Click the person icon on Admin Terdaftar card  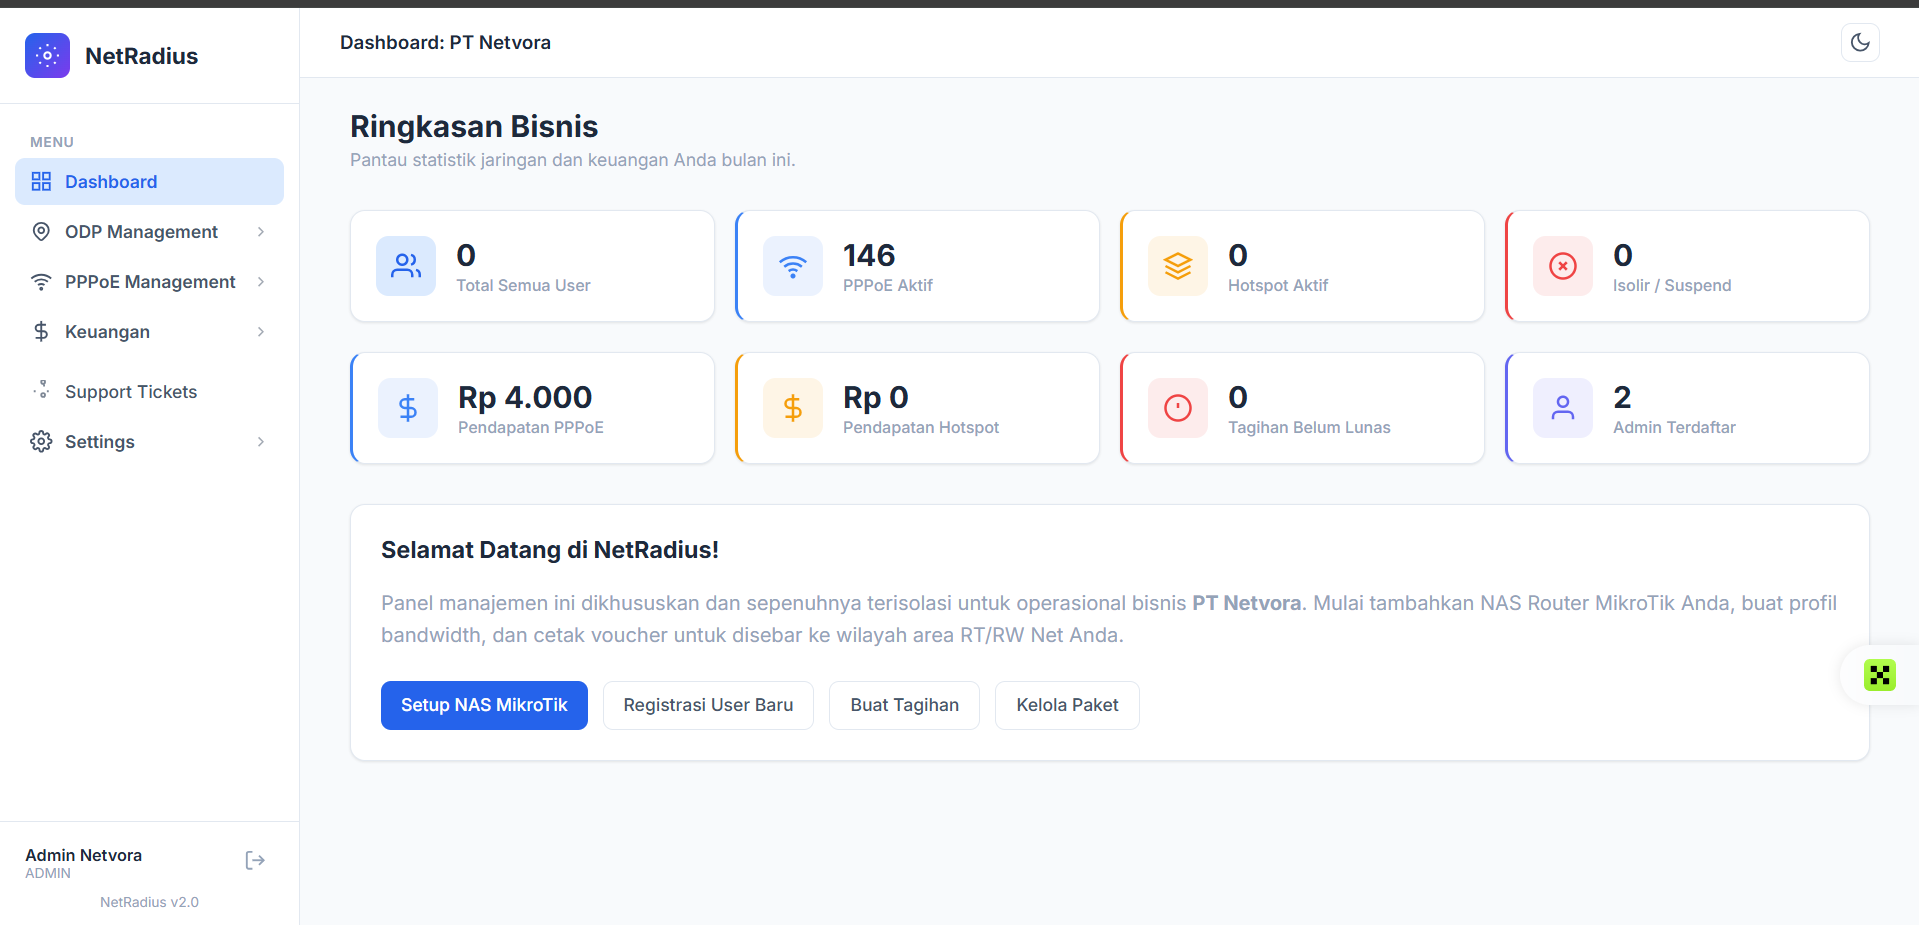coord(1562,408)
